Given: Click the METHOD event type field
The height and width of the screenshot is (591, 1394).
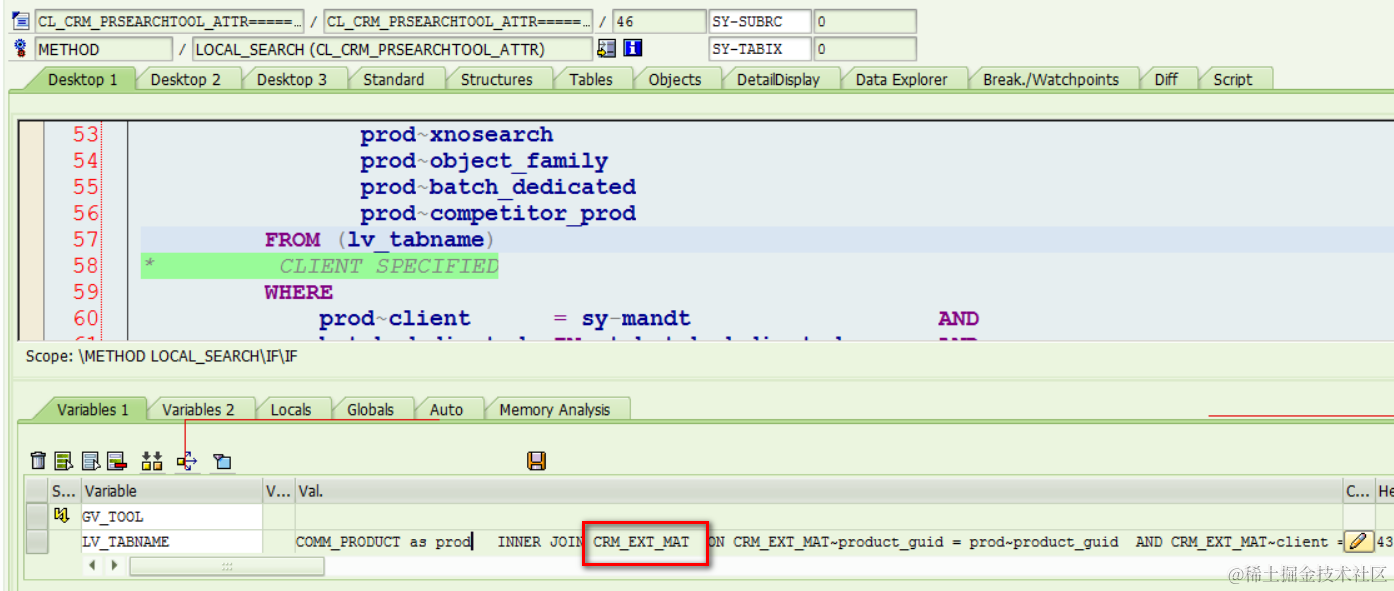Looking at the screenshot, I should coord(103,49).
